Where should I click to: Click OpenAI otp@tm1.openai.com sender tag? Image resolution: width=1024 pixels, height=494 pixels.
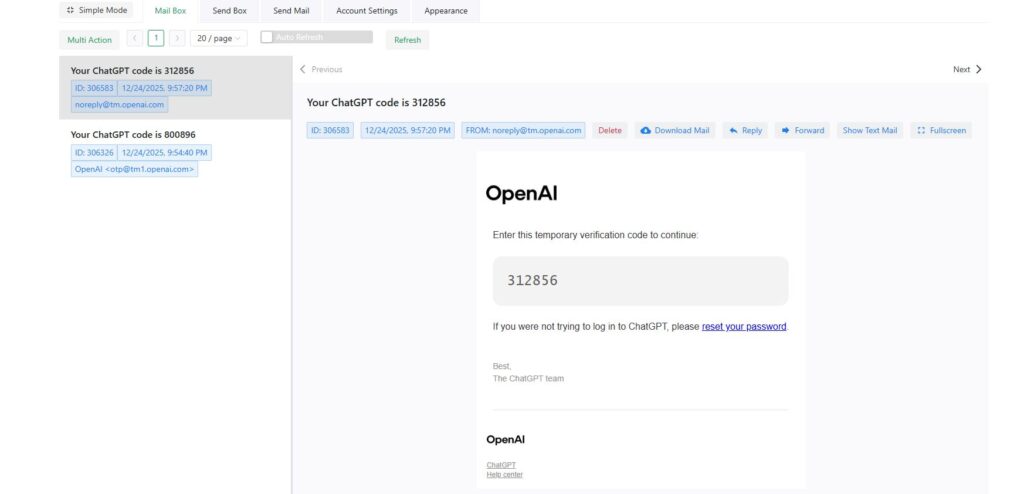coord(135,169)
